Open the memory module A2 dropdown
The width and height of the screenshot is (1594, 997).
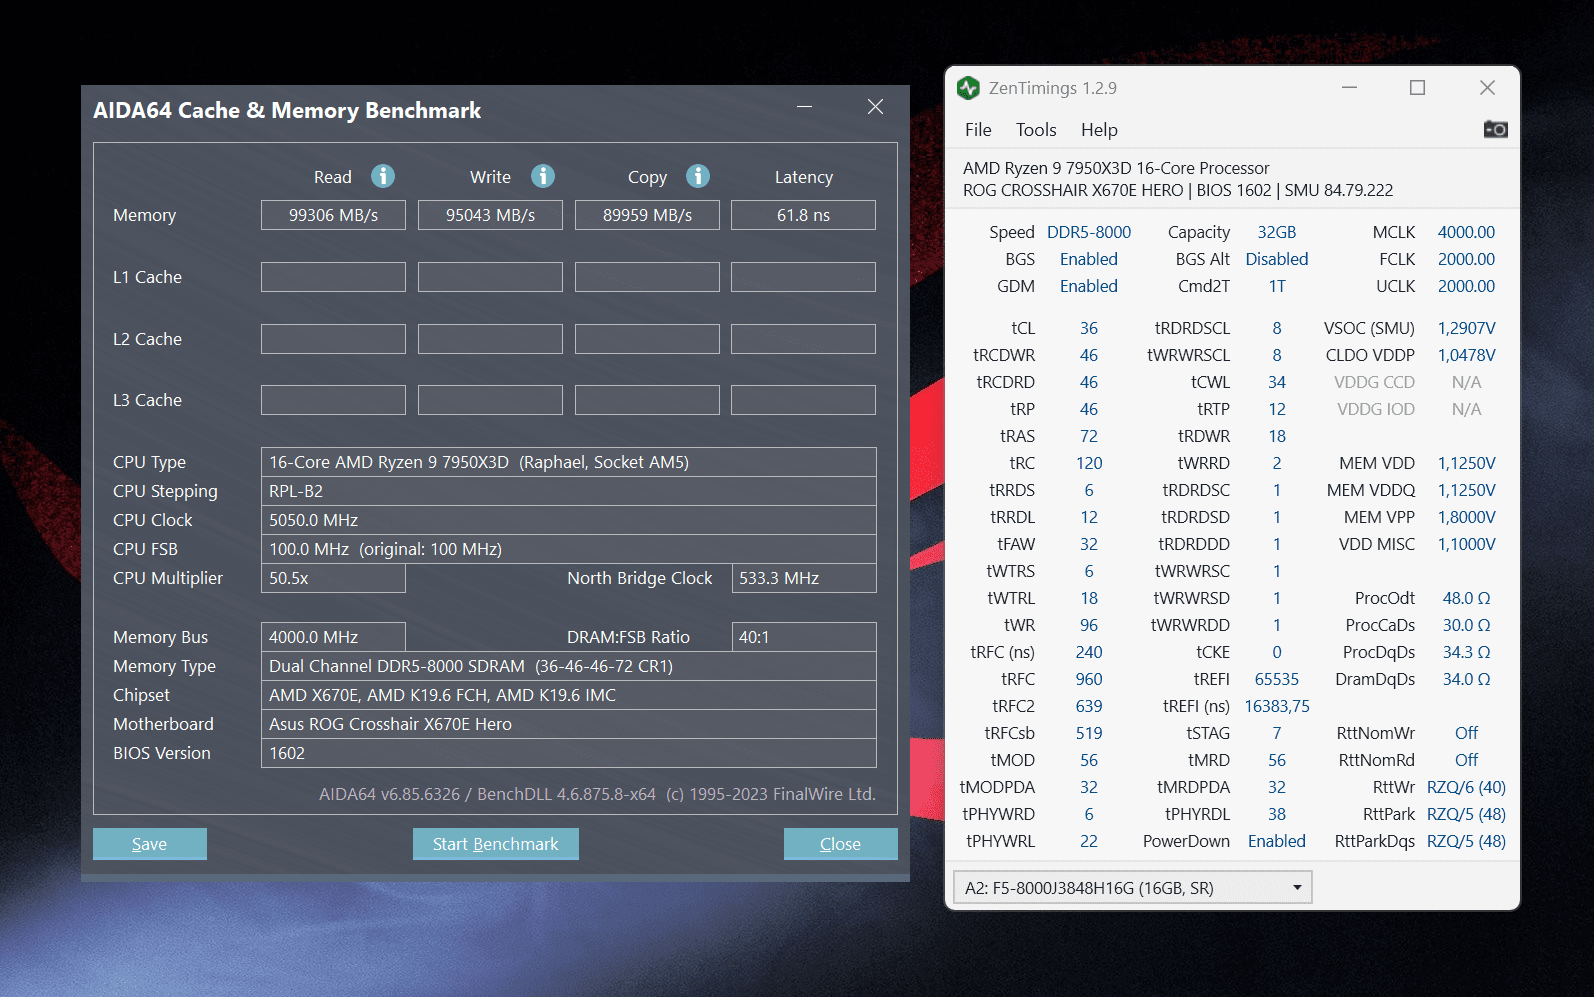pyautogui.click(x=1132, y=888)
